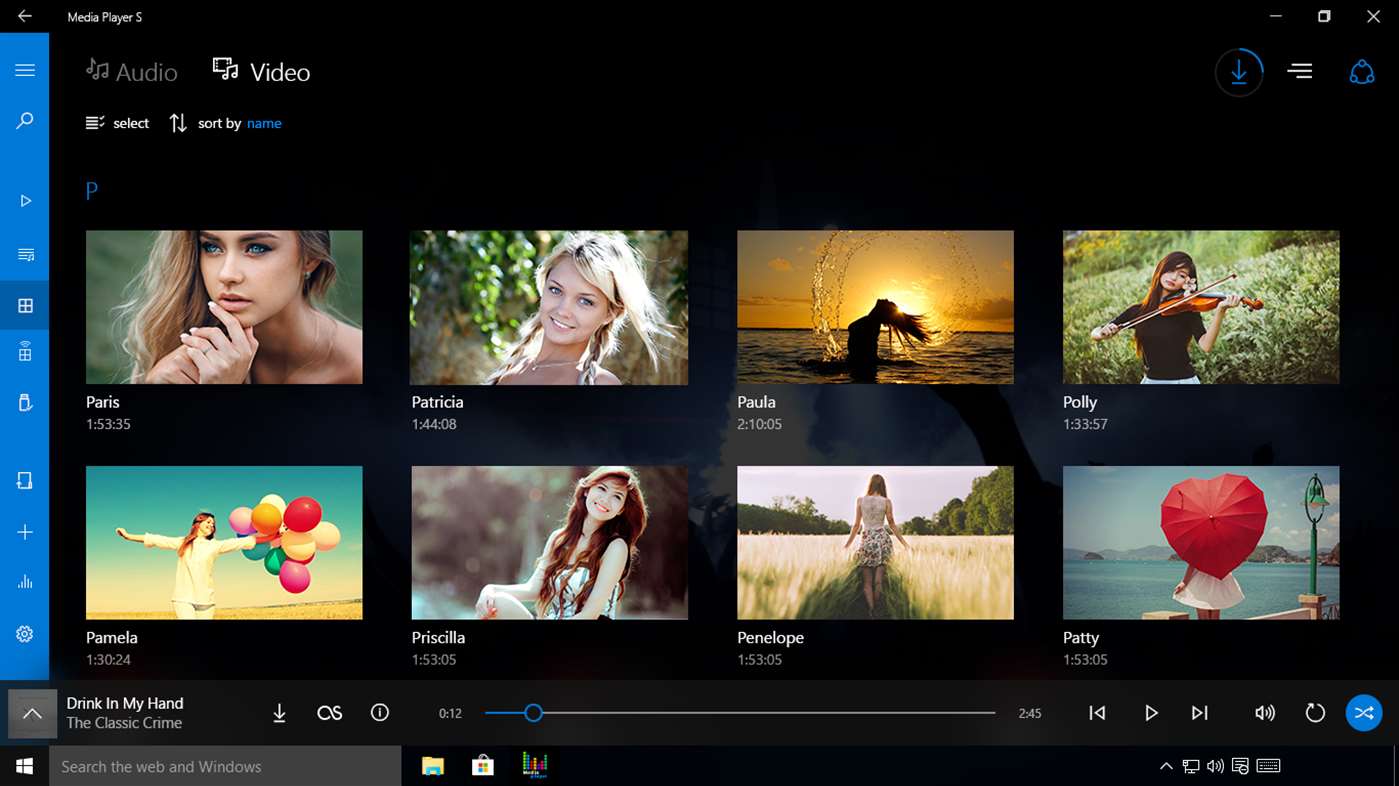
Task: Open the Store icon in taskbar
Action: click(483, 766)
